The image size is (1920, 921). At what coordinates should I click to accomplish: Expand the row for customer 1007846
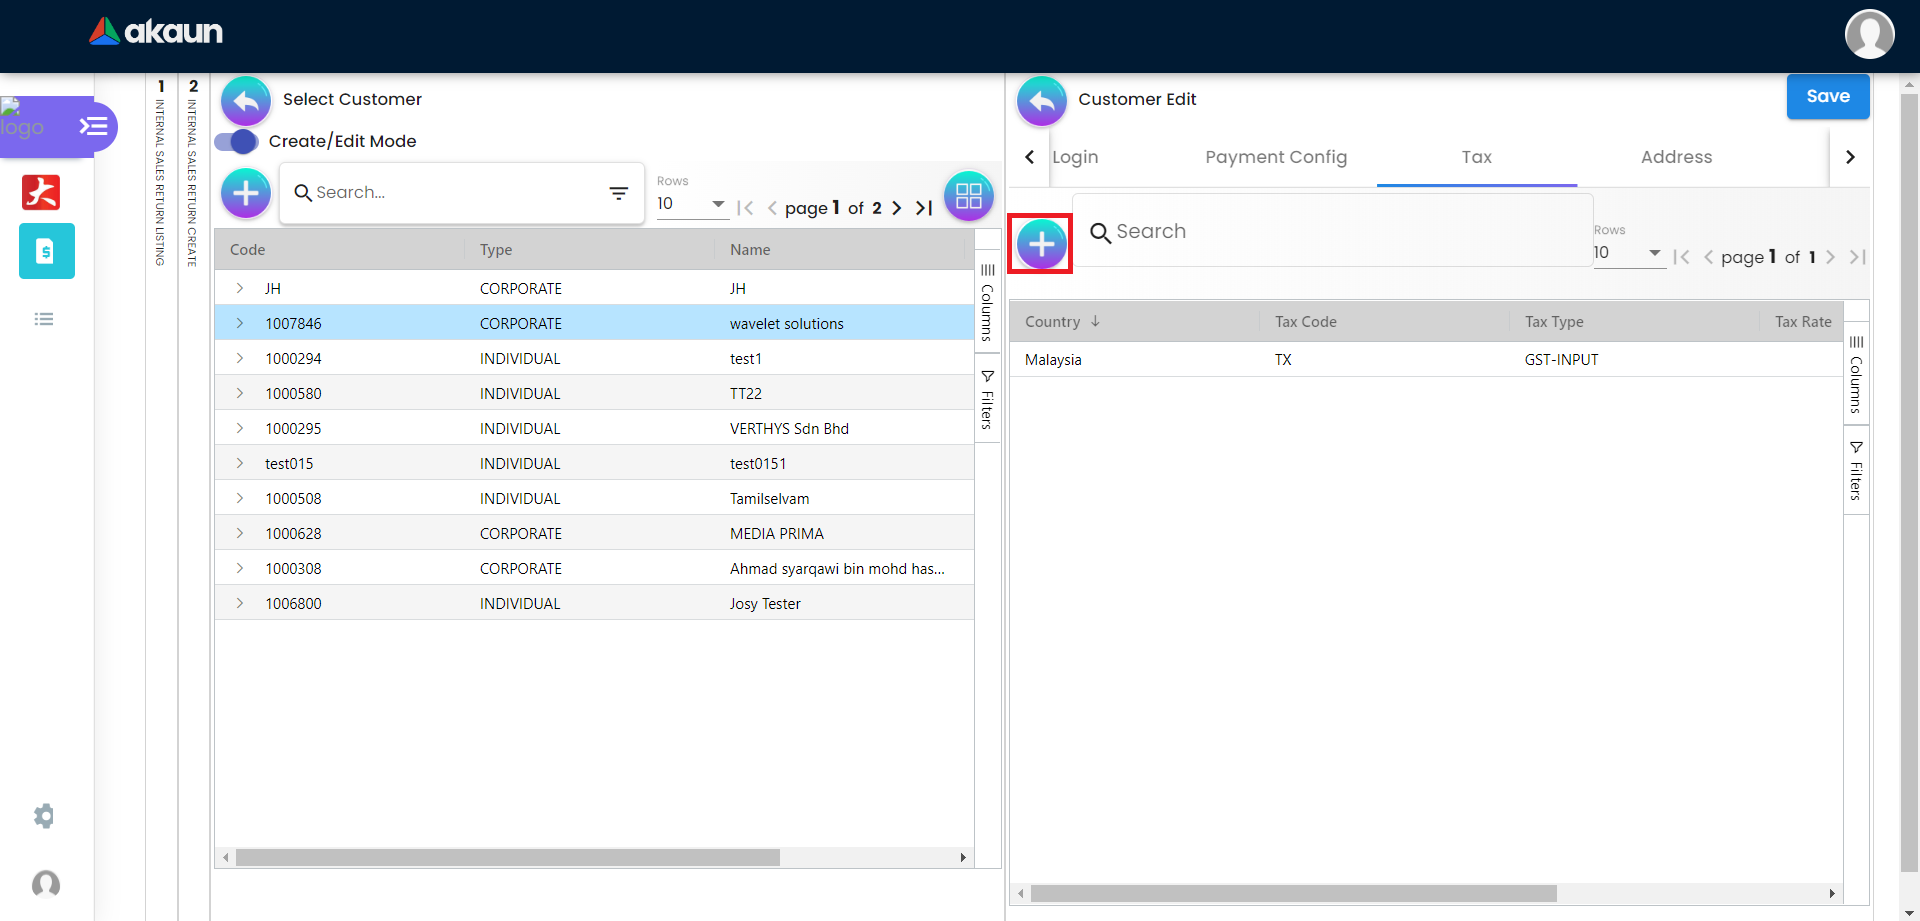click(x=240, y=323)
